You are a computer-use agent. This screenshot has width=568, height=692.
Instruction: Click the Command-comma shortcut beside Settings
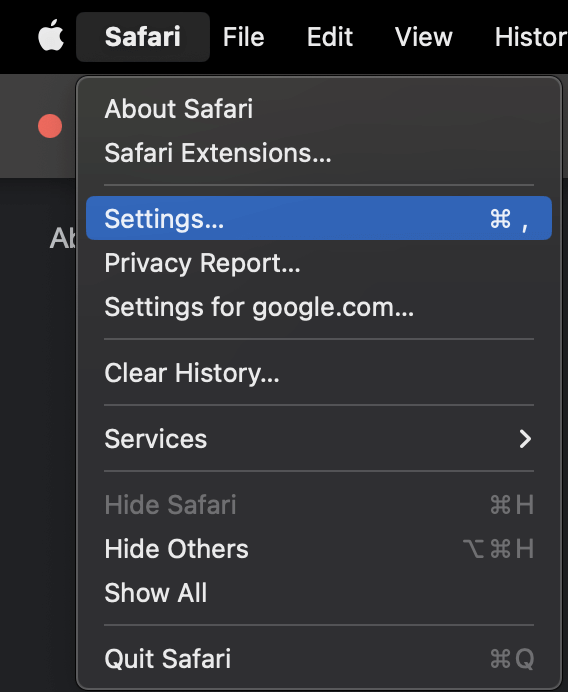509,219
